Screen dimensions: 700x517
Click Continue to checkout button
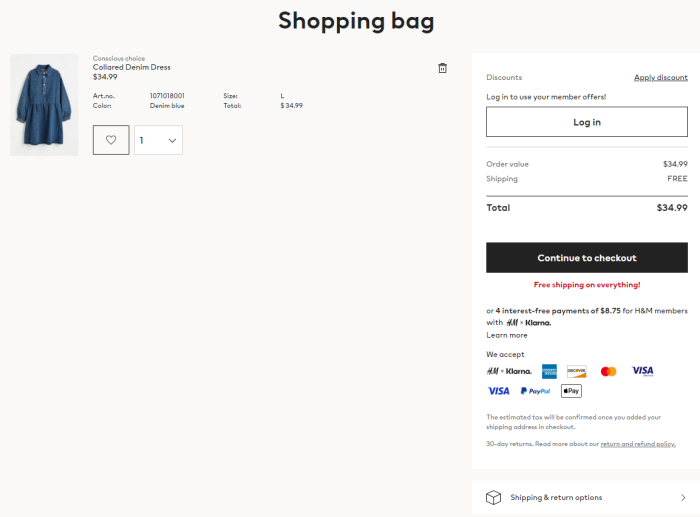click(587, 258)
